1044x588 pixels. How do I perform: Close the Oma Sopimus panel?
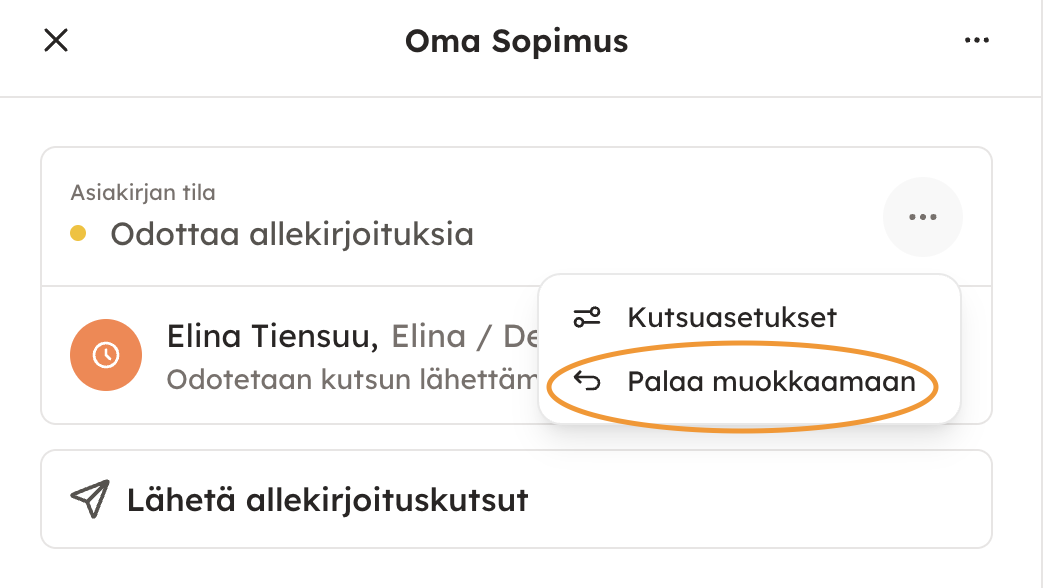pyautogui.click(x=56, y=41)
